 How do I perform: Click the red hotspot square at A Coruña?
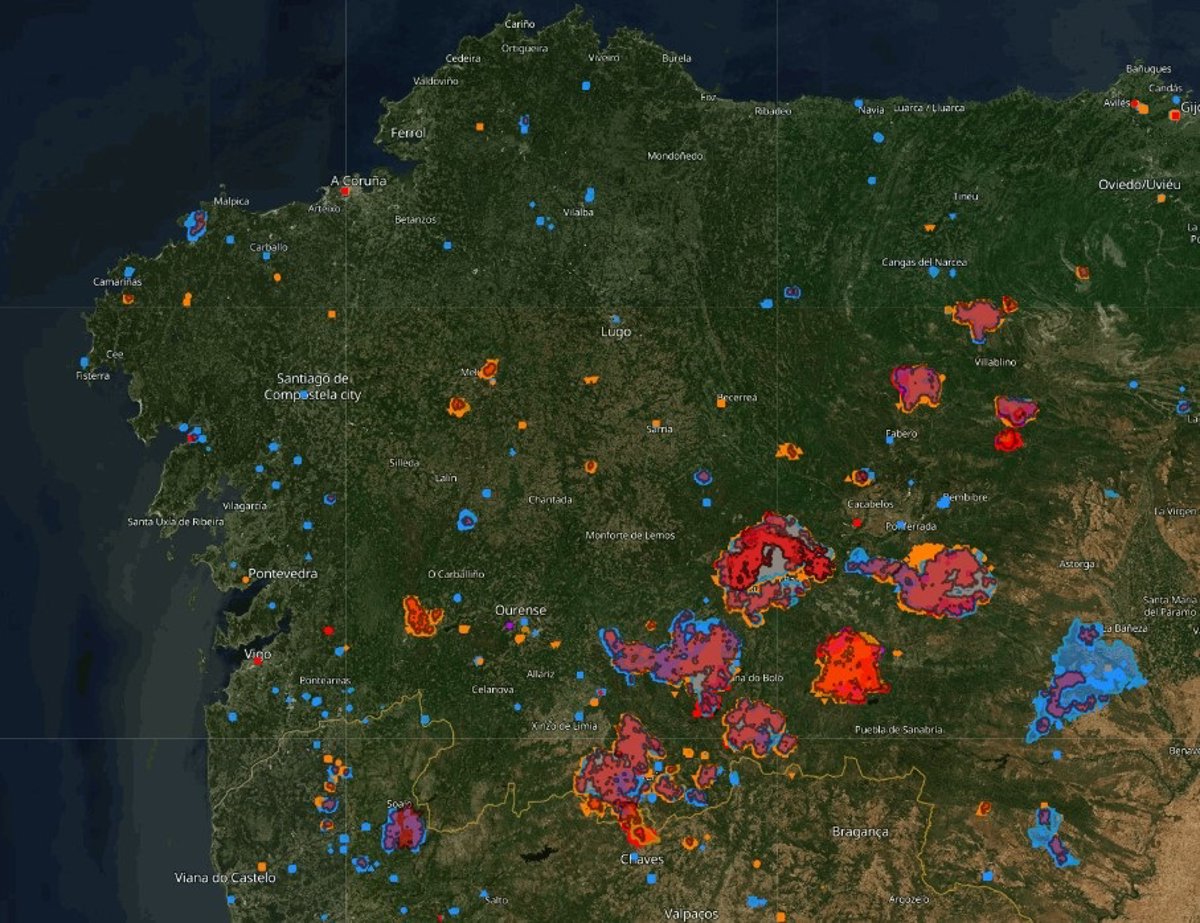tap(344, 190)
